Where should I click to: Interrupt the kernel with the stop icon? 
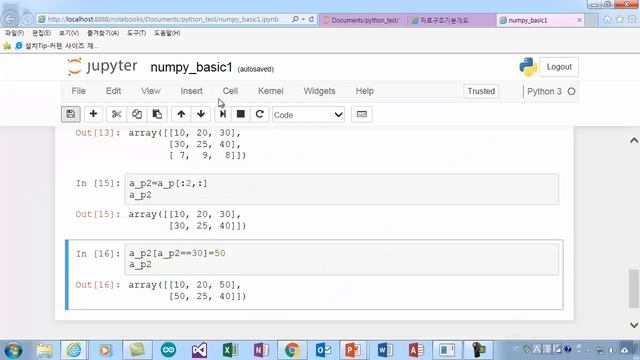(241, 114)
